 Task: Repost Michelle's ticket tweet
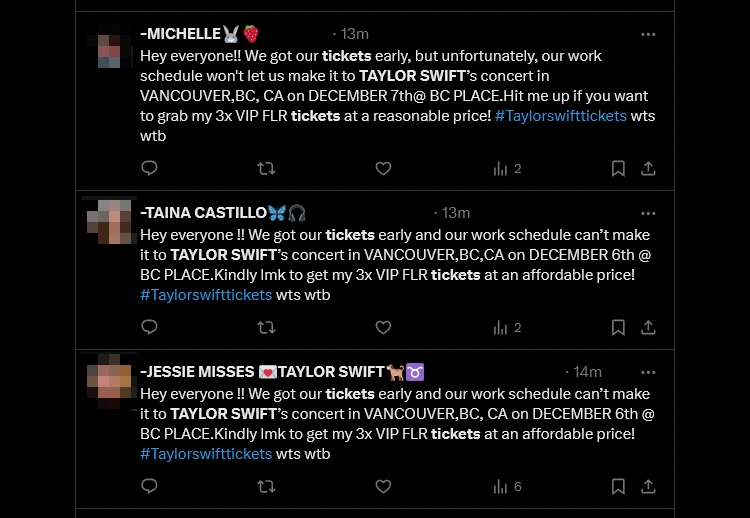coord(266,168)
